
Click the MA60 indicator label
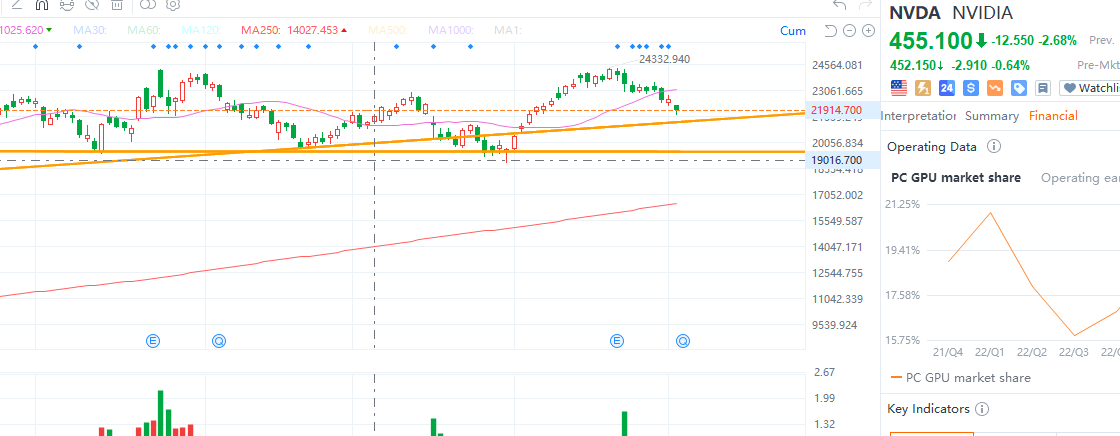tap(144, 31)
